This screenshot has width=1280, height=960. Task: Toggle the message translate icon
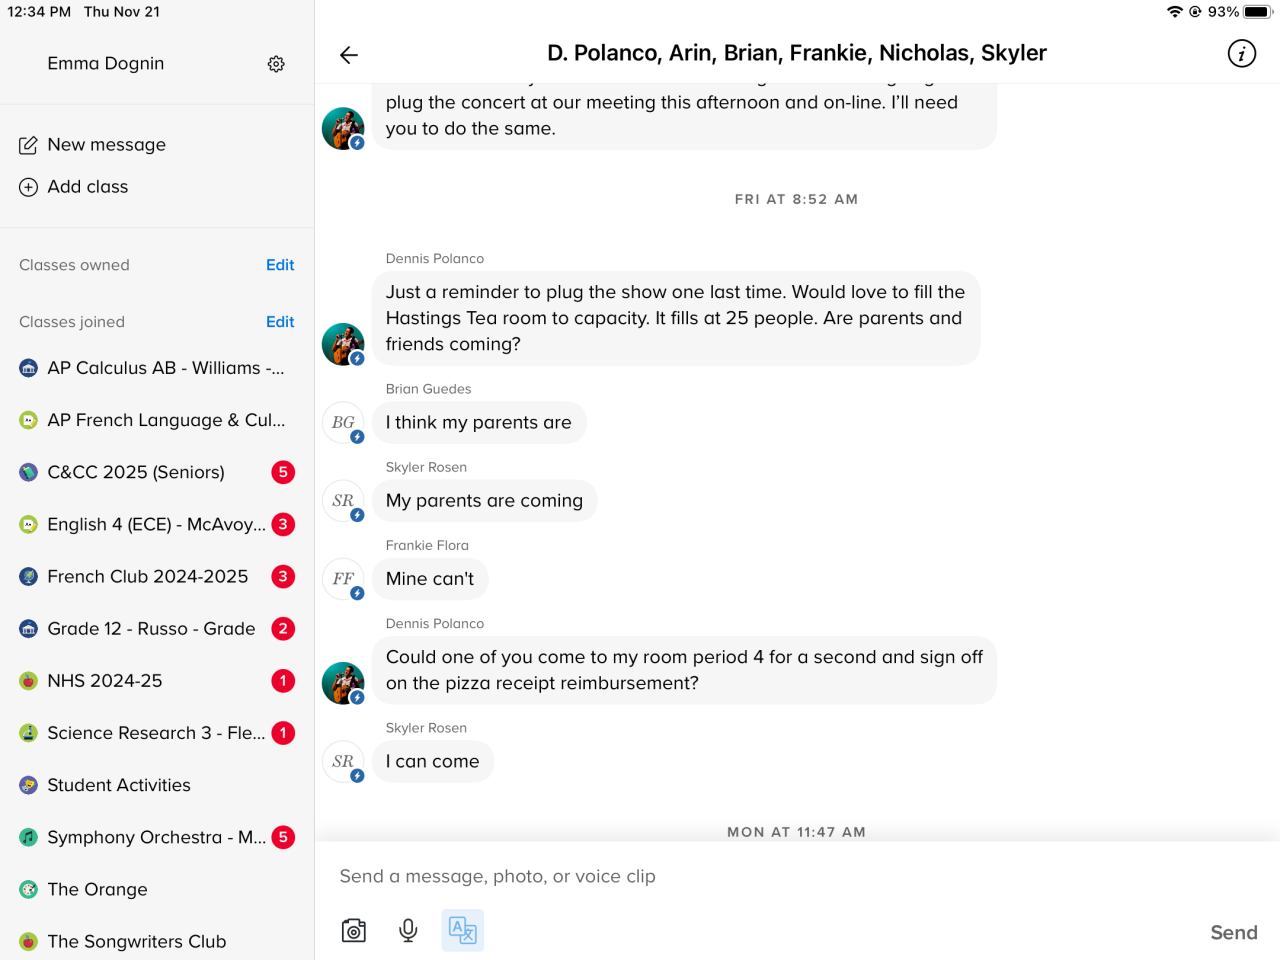click(462, 931)
